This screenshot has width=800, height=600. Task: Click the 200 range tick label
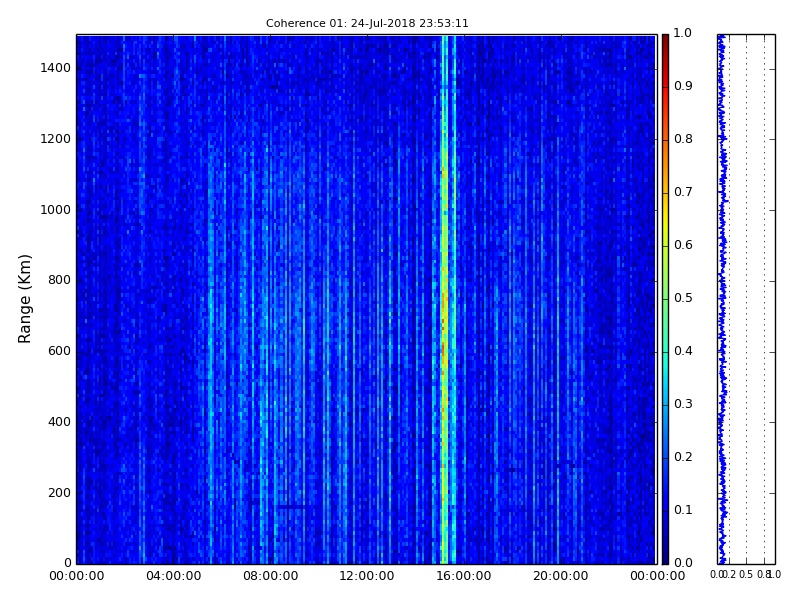click(59, 493)
